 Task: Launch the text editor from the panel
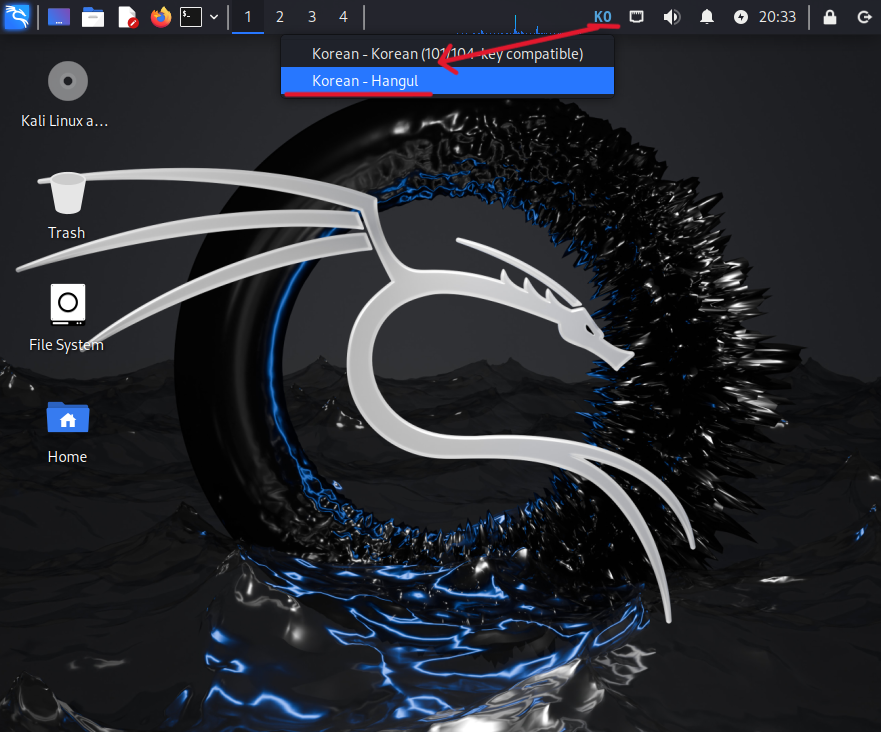(x=128, y=17)
